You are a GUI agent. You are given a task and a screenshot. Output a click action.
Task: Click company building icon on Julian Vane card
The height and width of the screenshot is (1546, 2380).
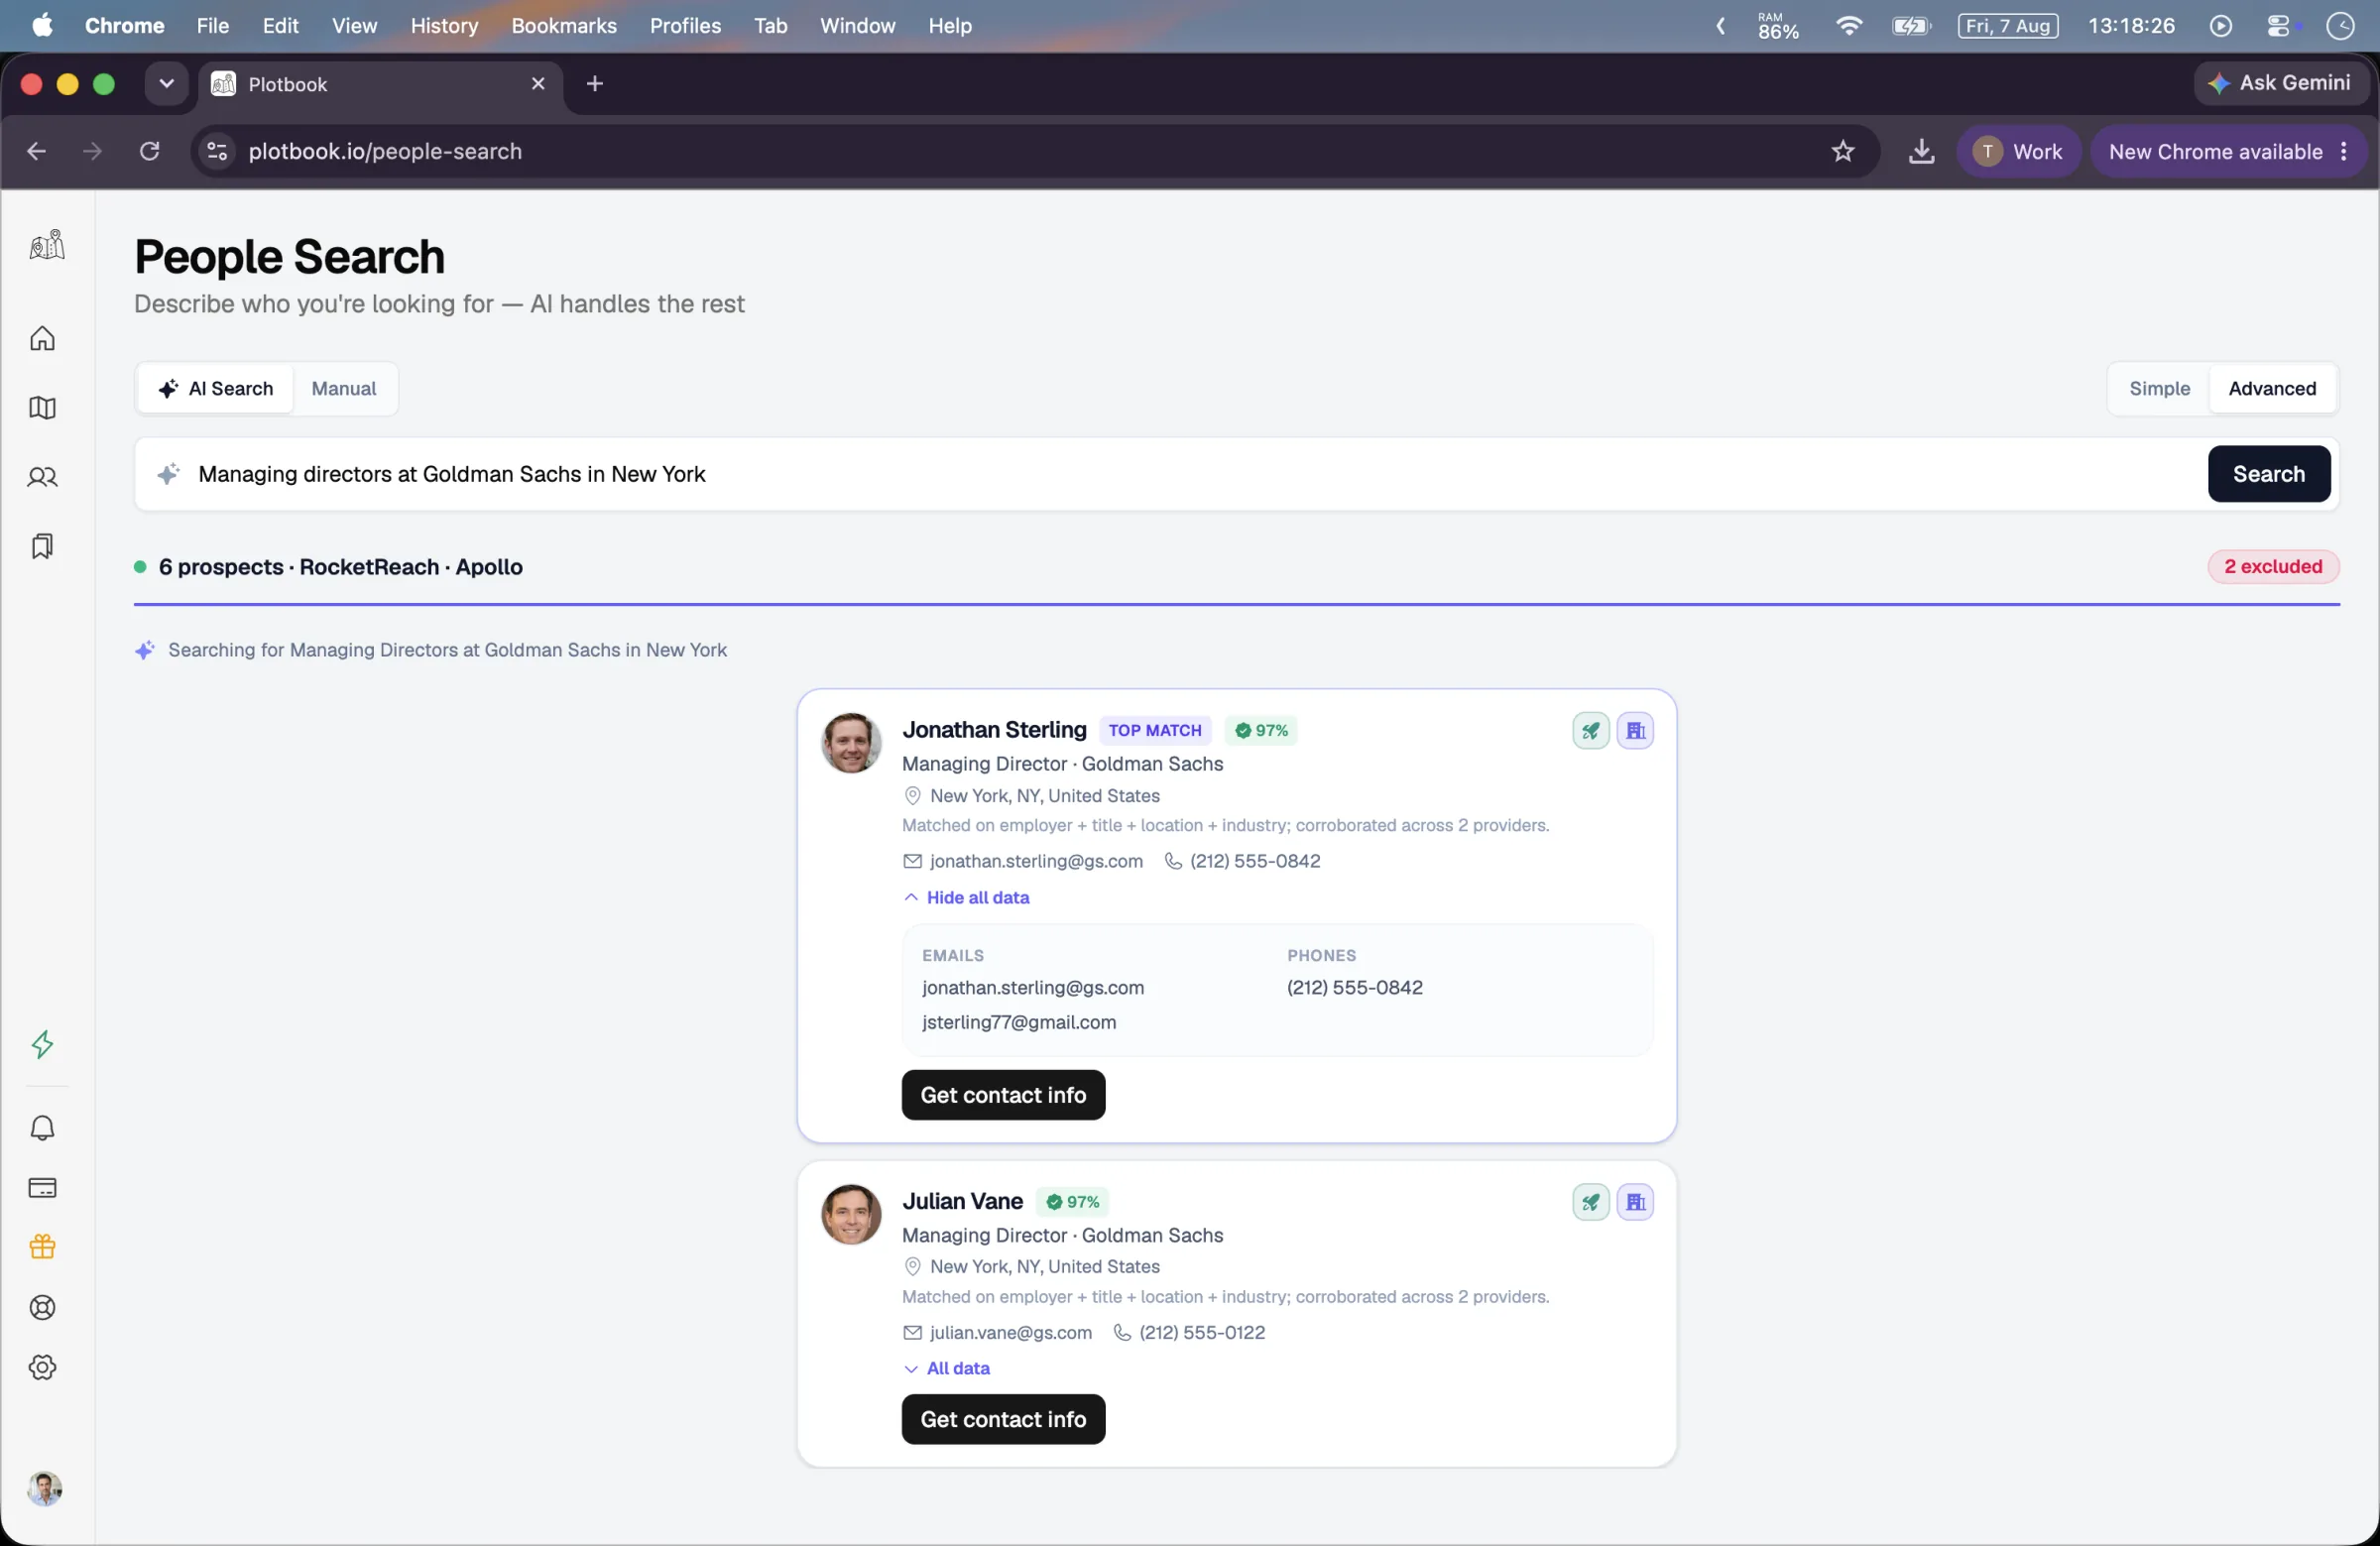[x=1635, y=1202]
